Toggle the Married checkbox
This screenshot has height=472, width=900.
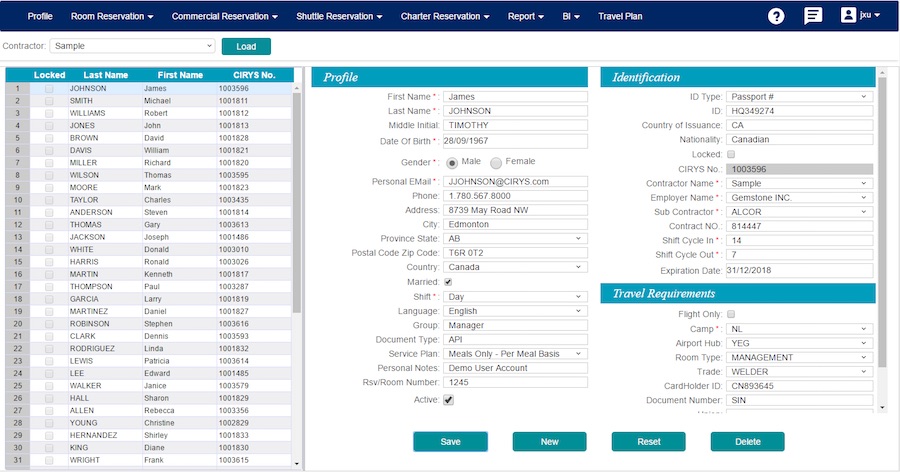coord(448,282)
